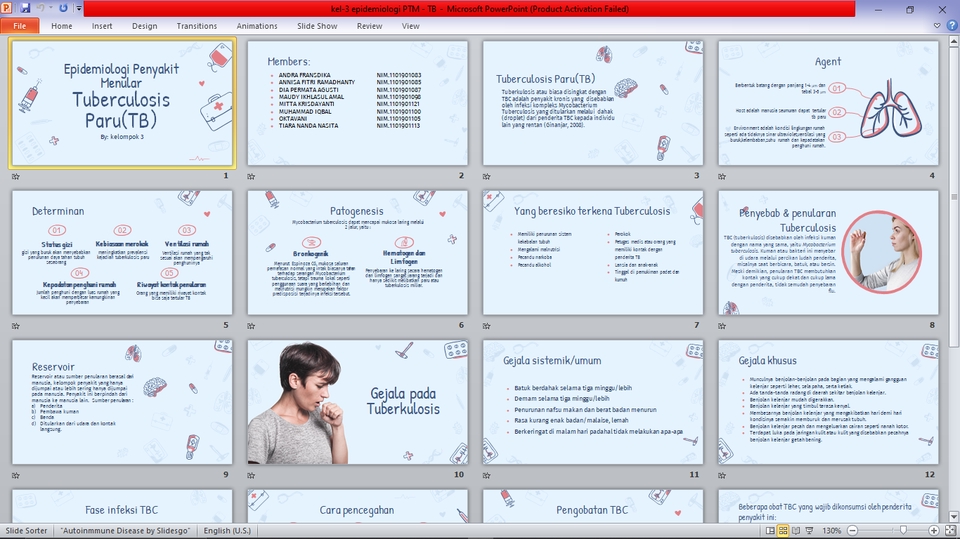The height and width of the screenshot is (539, 960).
Task: Preview animation star under slide 12
Action: 722,475
